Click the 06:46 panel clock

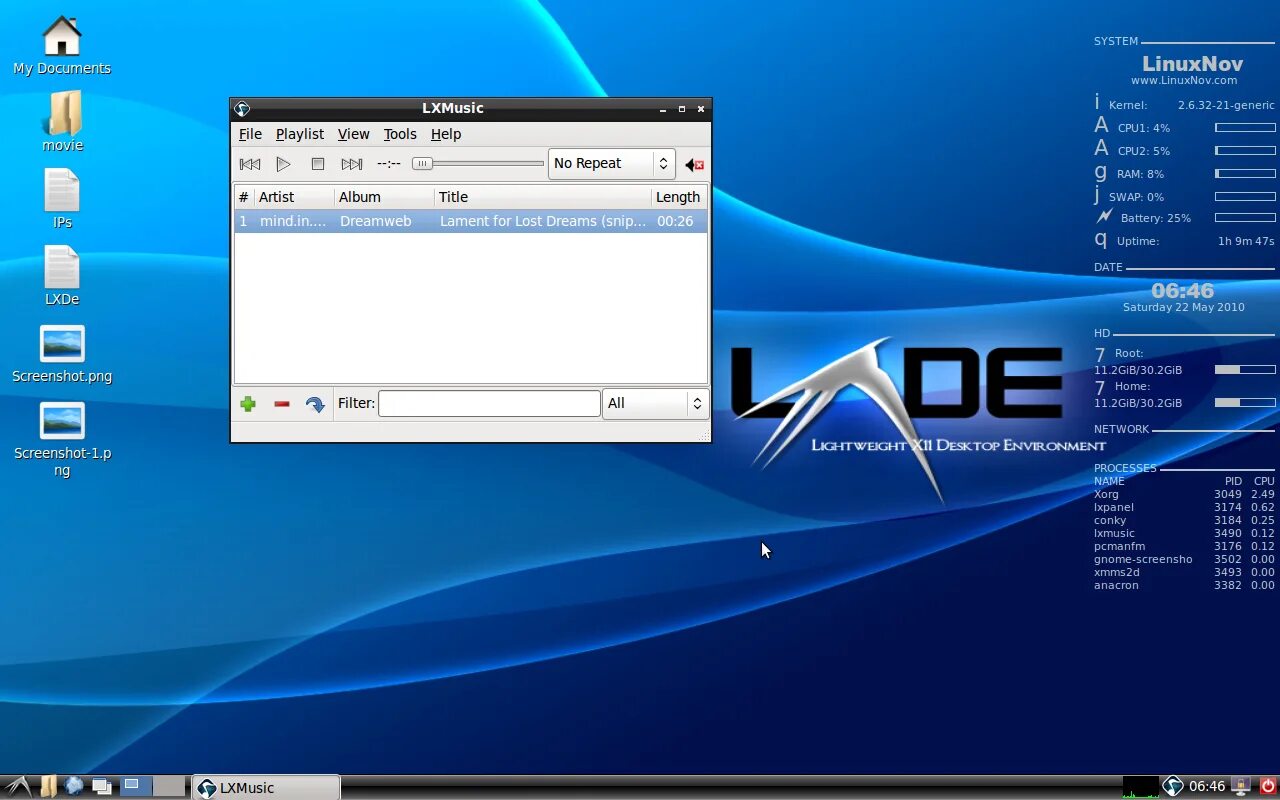tap(1207, 787)
